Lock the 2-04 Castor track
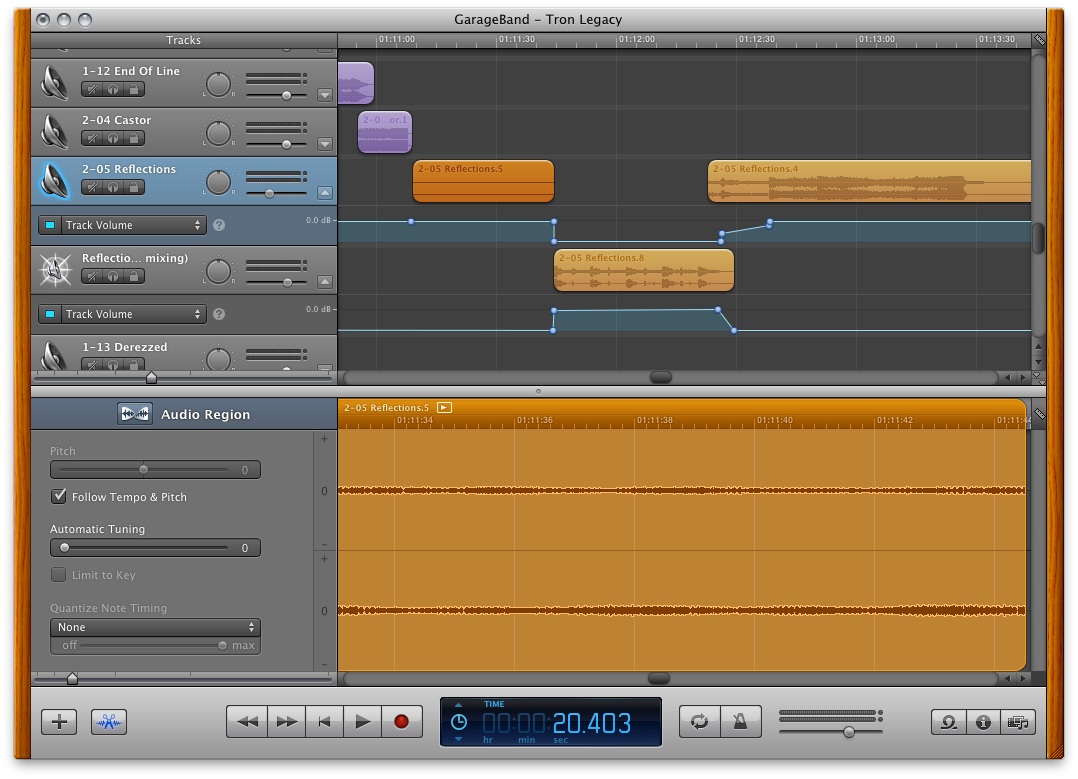Viewport: 1078px width, 779px height. (x=134, y=138)
